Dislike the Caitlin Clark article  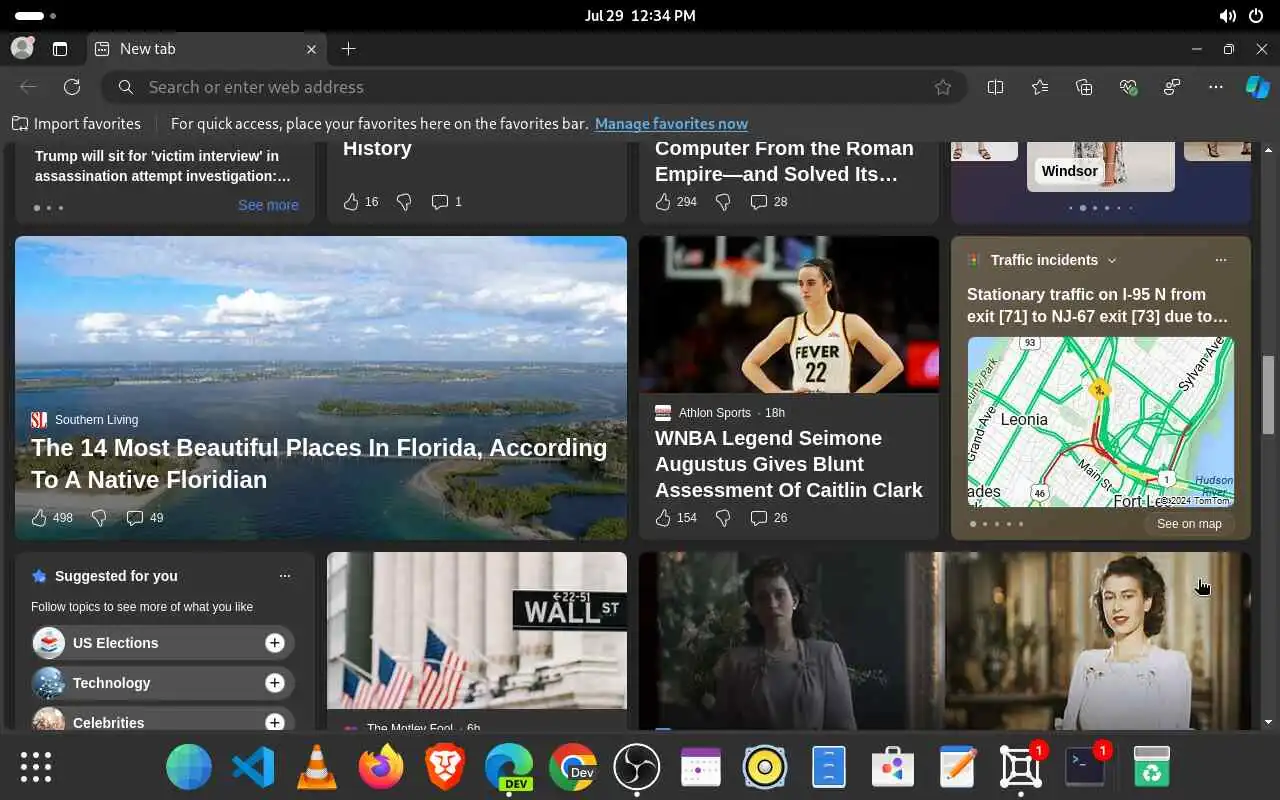tap(723, 518)
